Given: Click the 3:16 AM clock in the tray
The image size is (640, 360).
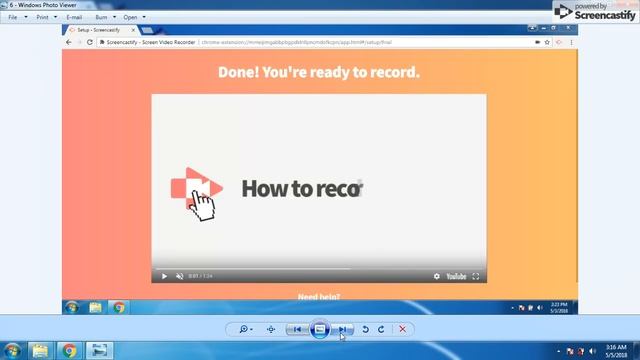Looking at the screenshot, I should coord(616,351).
